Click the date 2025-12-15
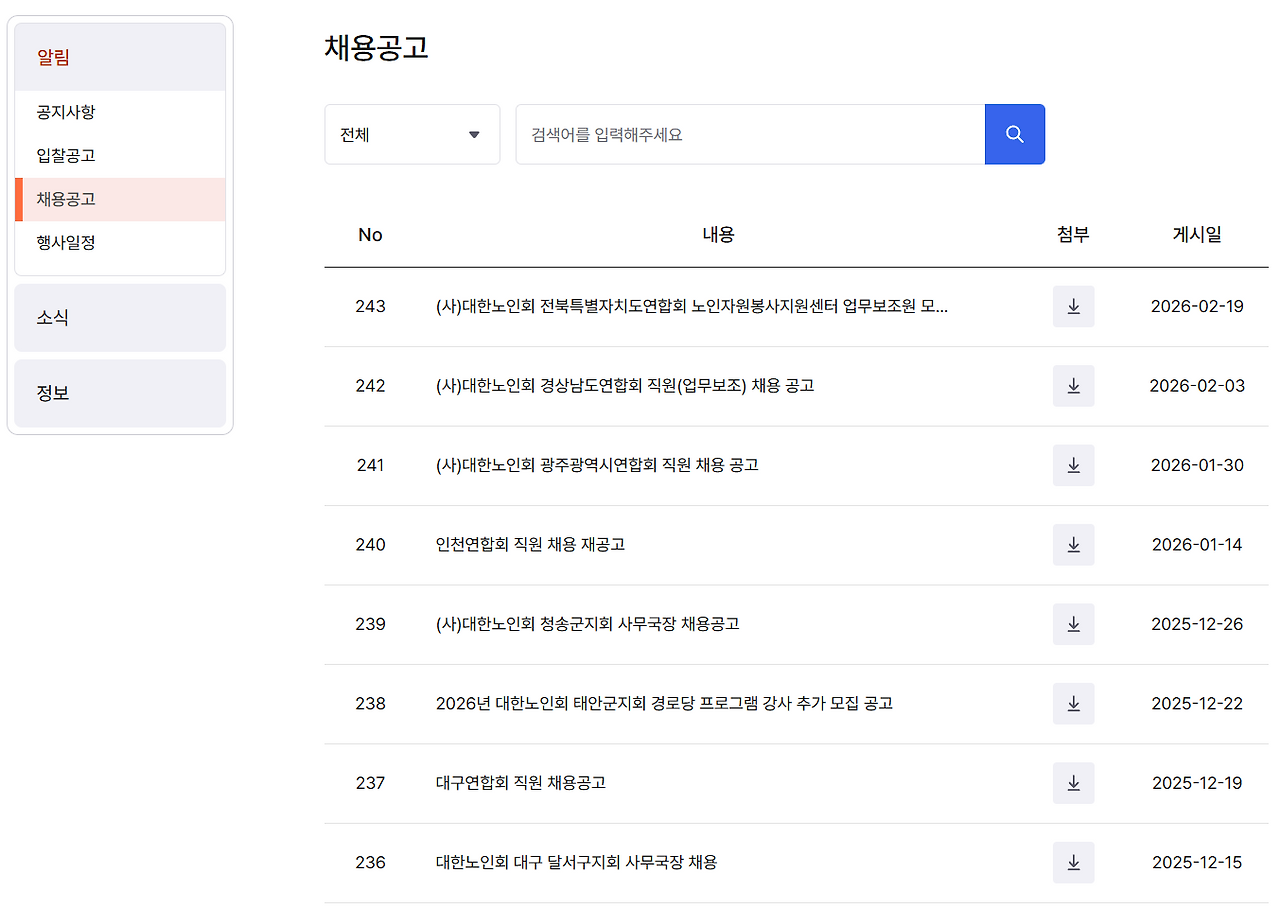This screenshot has width=1280, height=908. tap(1197, 862)
